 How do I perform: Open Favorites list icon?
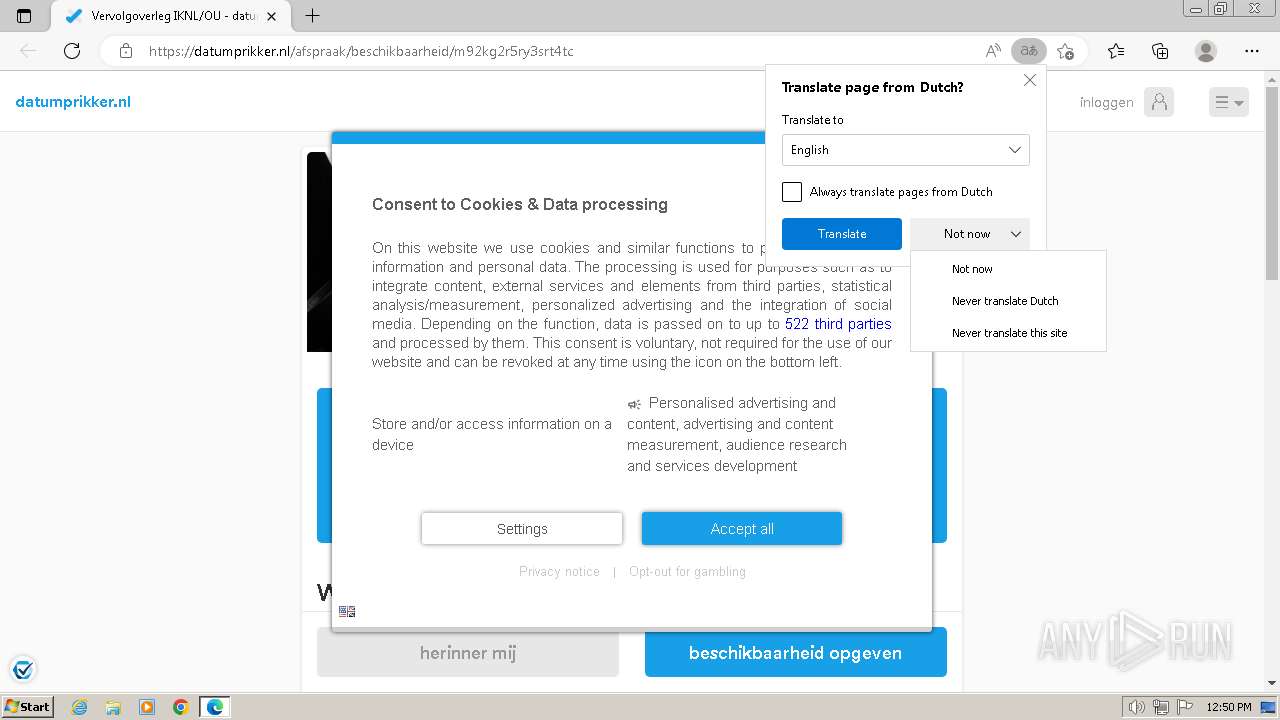(x=1116, y=51)
